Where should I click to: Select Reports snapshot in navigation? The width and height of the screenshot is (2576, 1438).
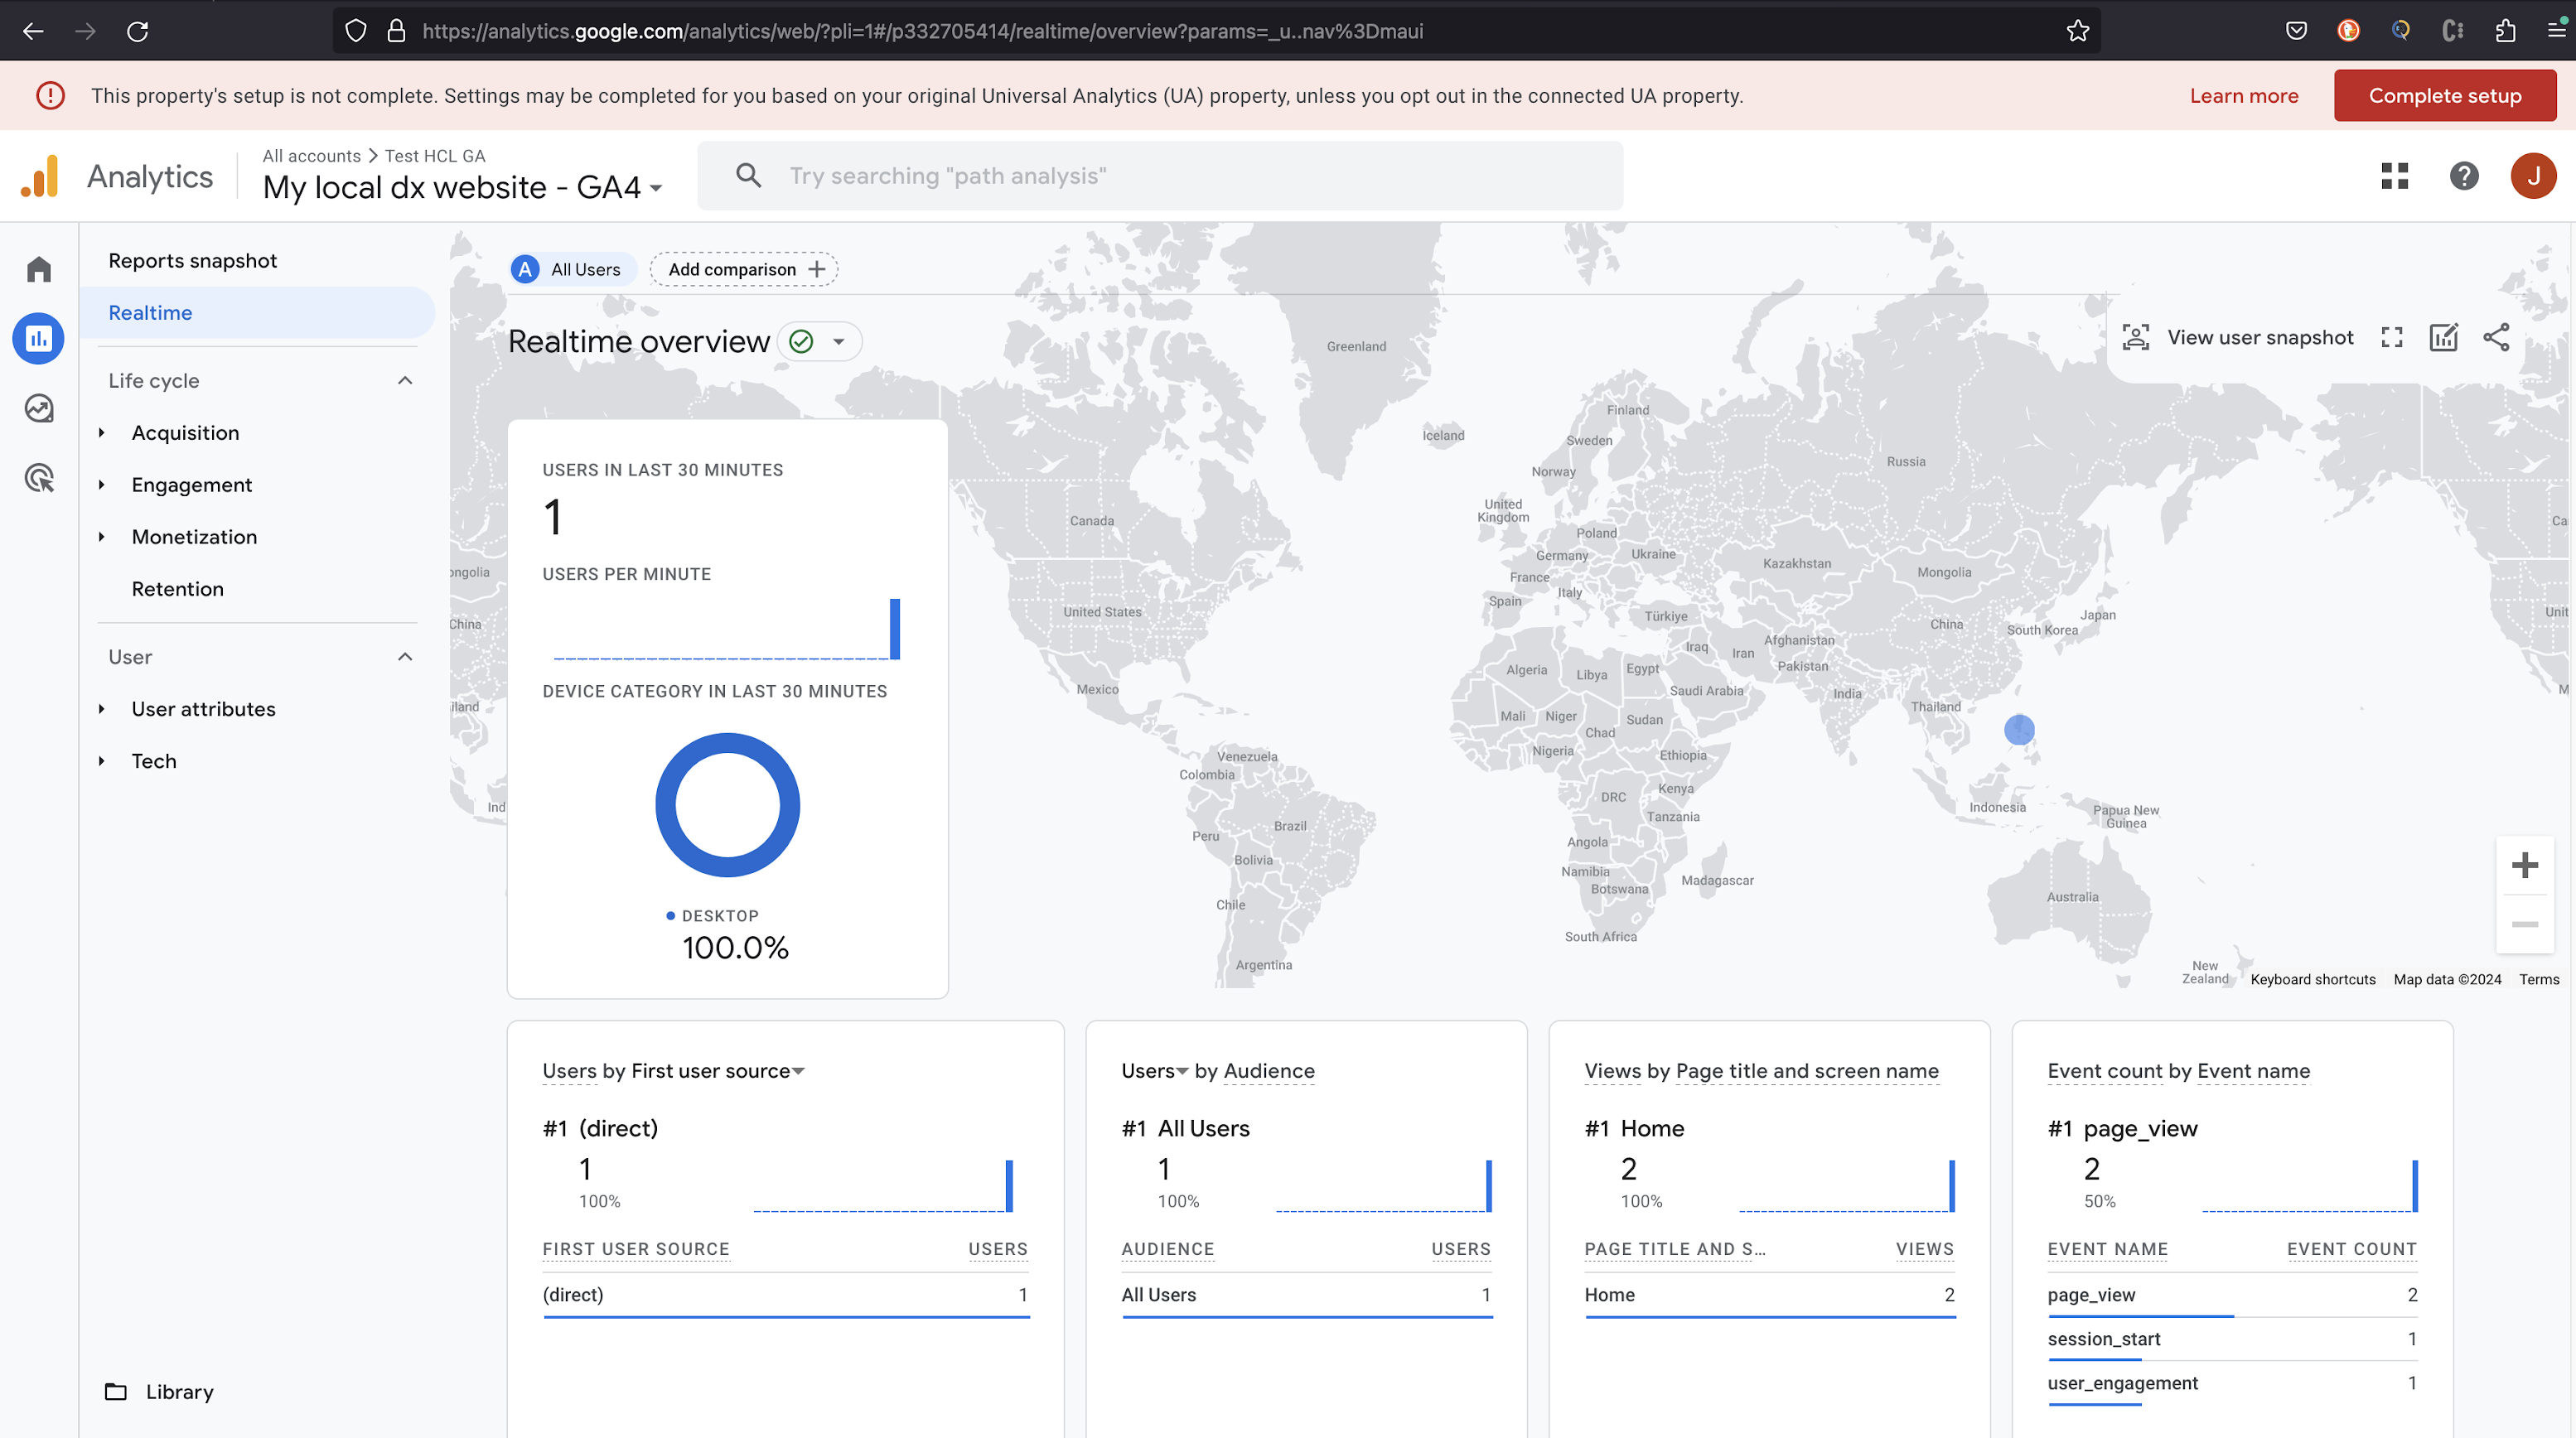tap(192, 261)
